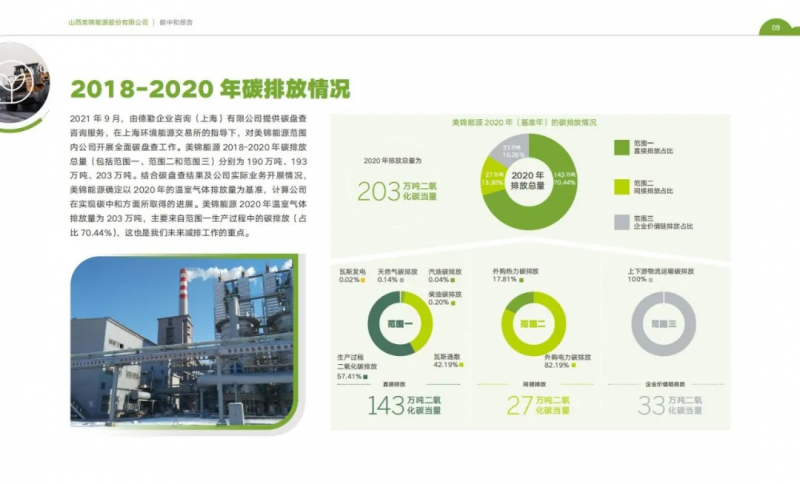Click the 范围二 donut center label
Image resolution: width=800 pixels, height=484 pixels.
click(533, 324)
